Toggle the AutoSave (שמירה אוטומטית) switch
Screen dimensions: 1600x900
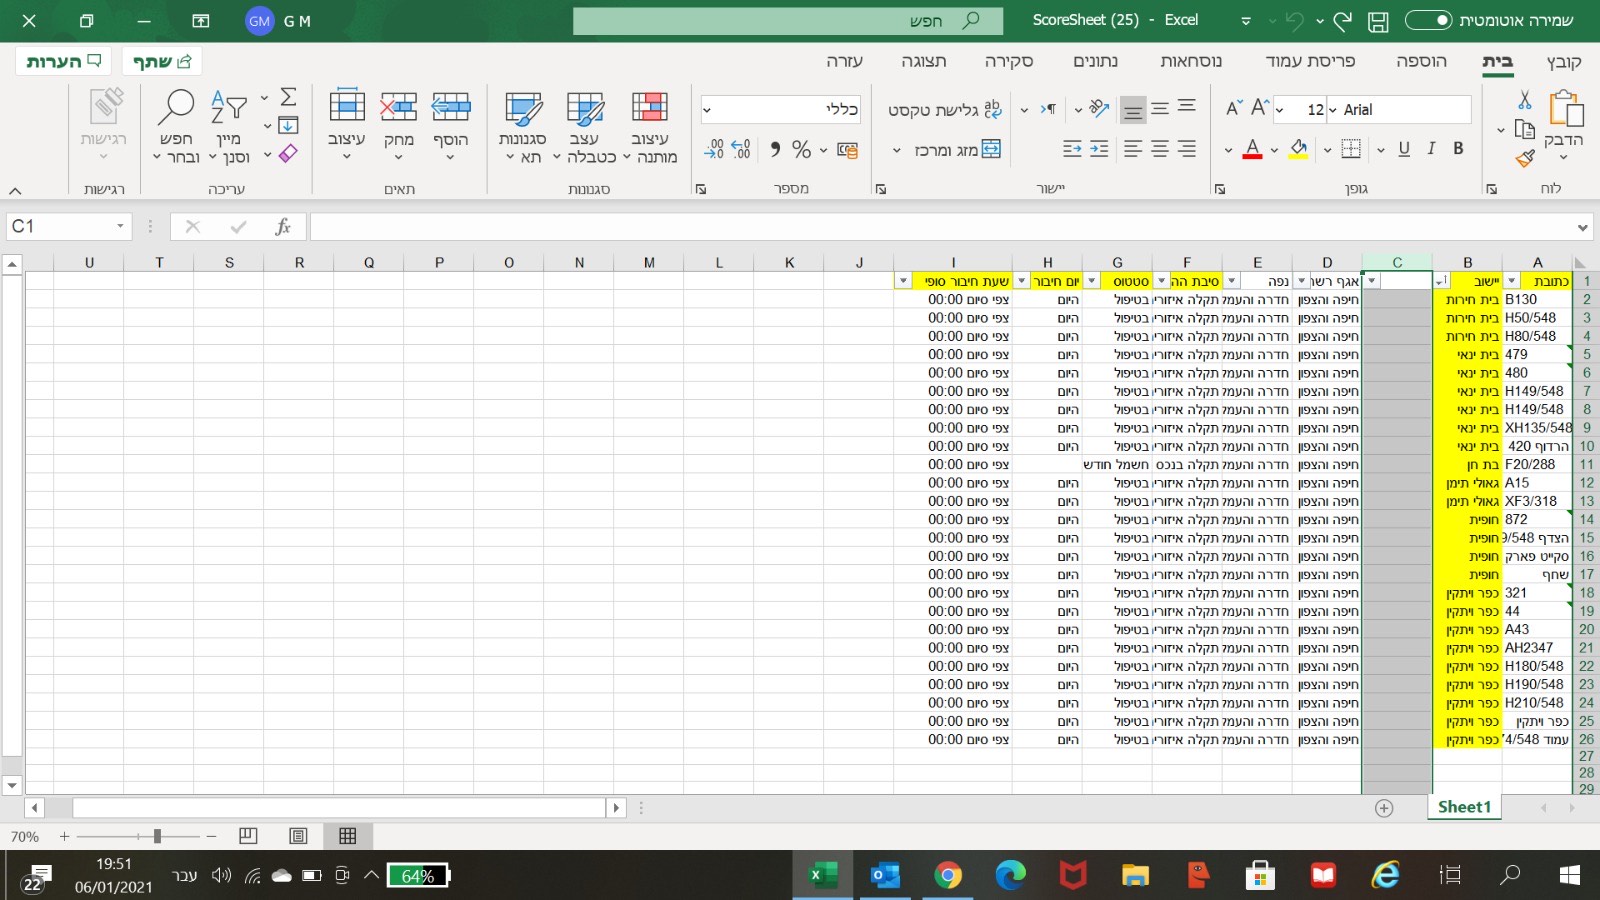(1428, 20)
